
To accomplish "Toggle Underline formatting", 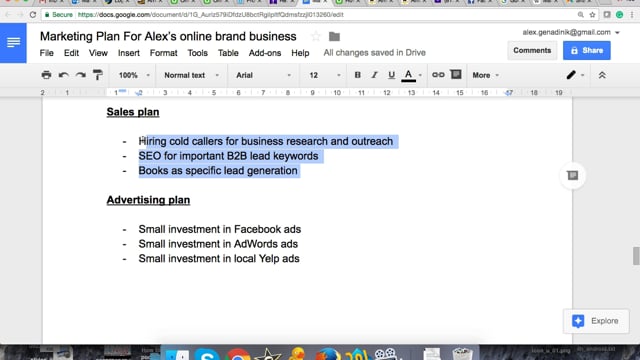I will (391, 75).
